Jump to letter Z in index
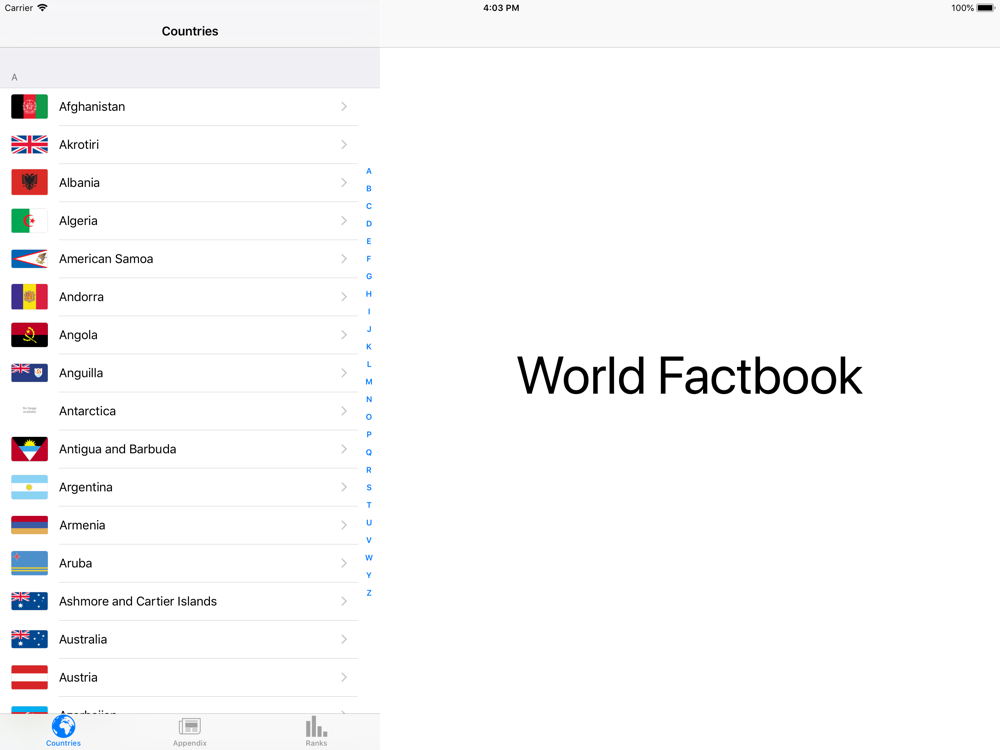Image resolution: width=1000 pixels, height=750 pixels. (369, 593)
